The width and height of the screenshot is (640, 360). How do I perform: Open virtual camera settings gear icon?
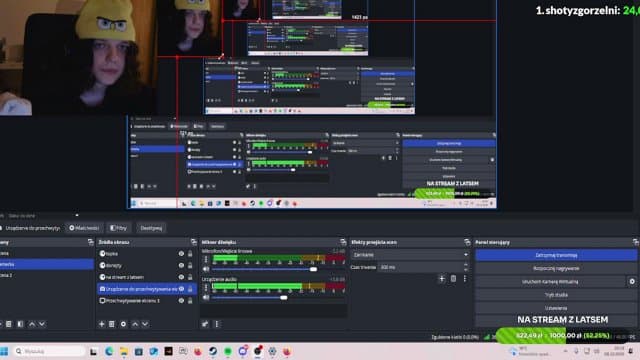click(x=632, y=282)
